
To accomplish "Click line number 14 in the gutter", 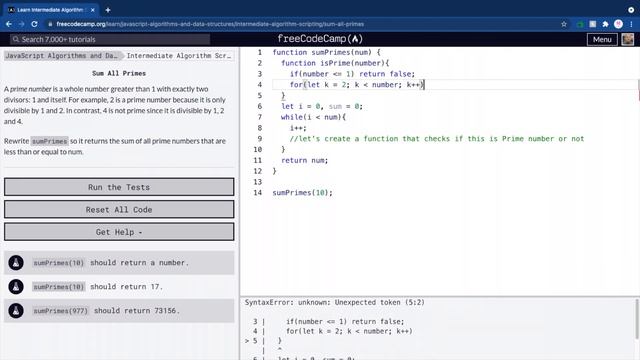I will pyautogui.click(x=258, y=193).
